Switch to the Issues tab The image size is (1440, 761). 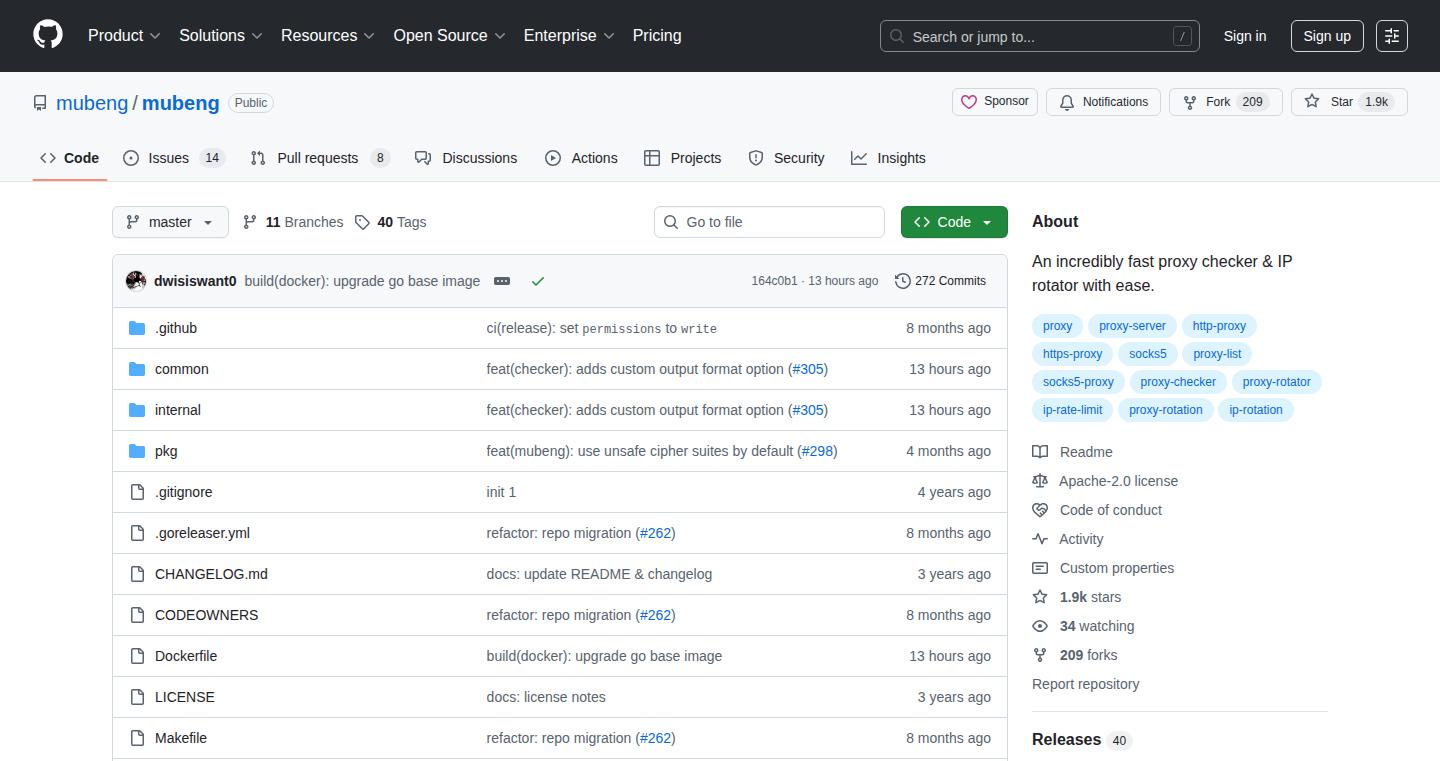coord(174,158)
